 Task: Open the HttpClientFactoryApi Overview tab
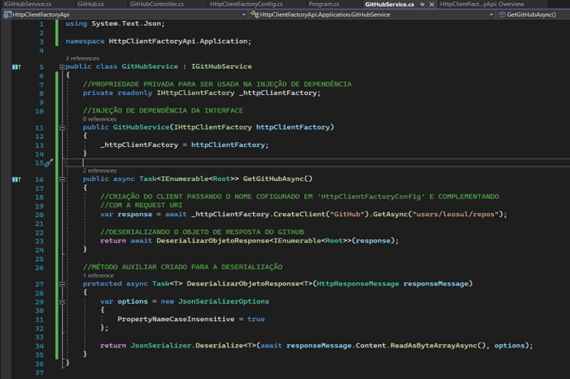482,4
